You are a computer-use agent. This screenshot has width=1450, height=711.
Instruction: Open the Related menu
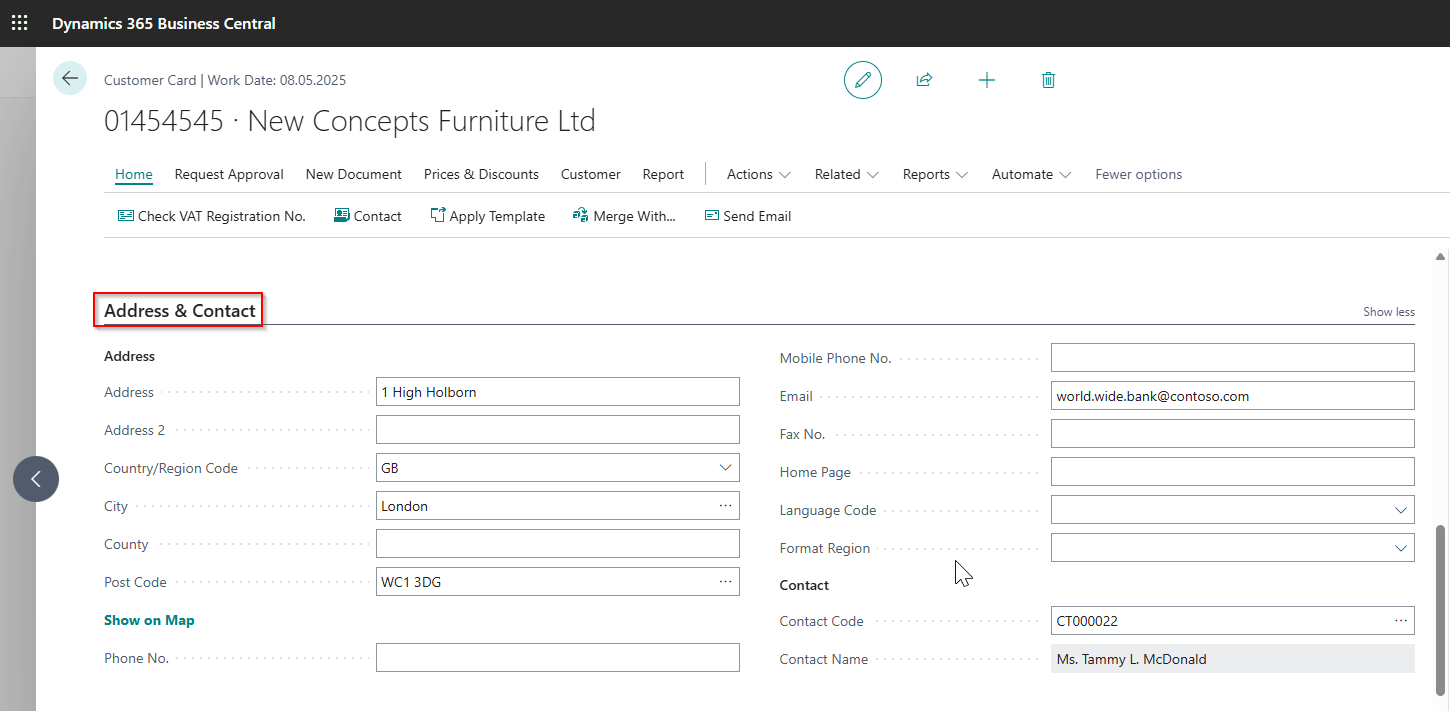847,174
